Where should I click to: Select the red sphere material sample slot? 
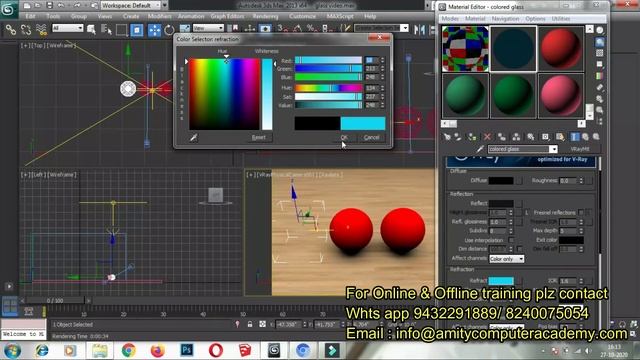click(561, 49)
